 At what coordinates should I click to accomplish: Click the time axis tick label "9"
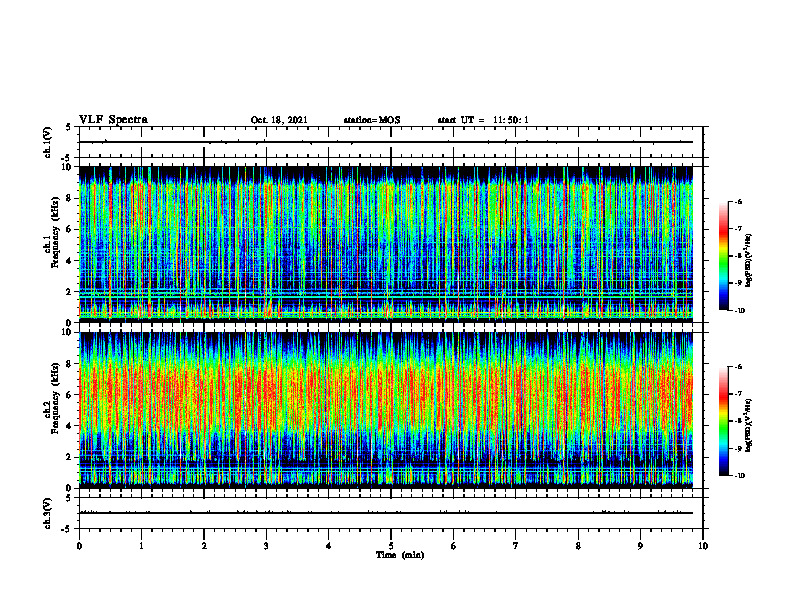(x=640, y=546)
